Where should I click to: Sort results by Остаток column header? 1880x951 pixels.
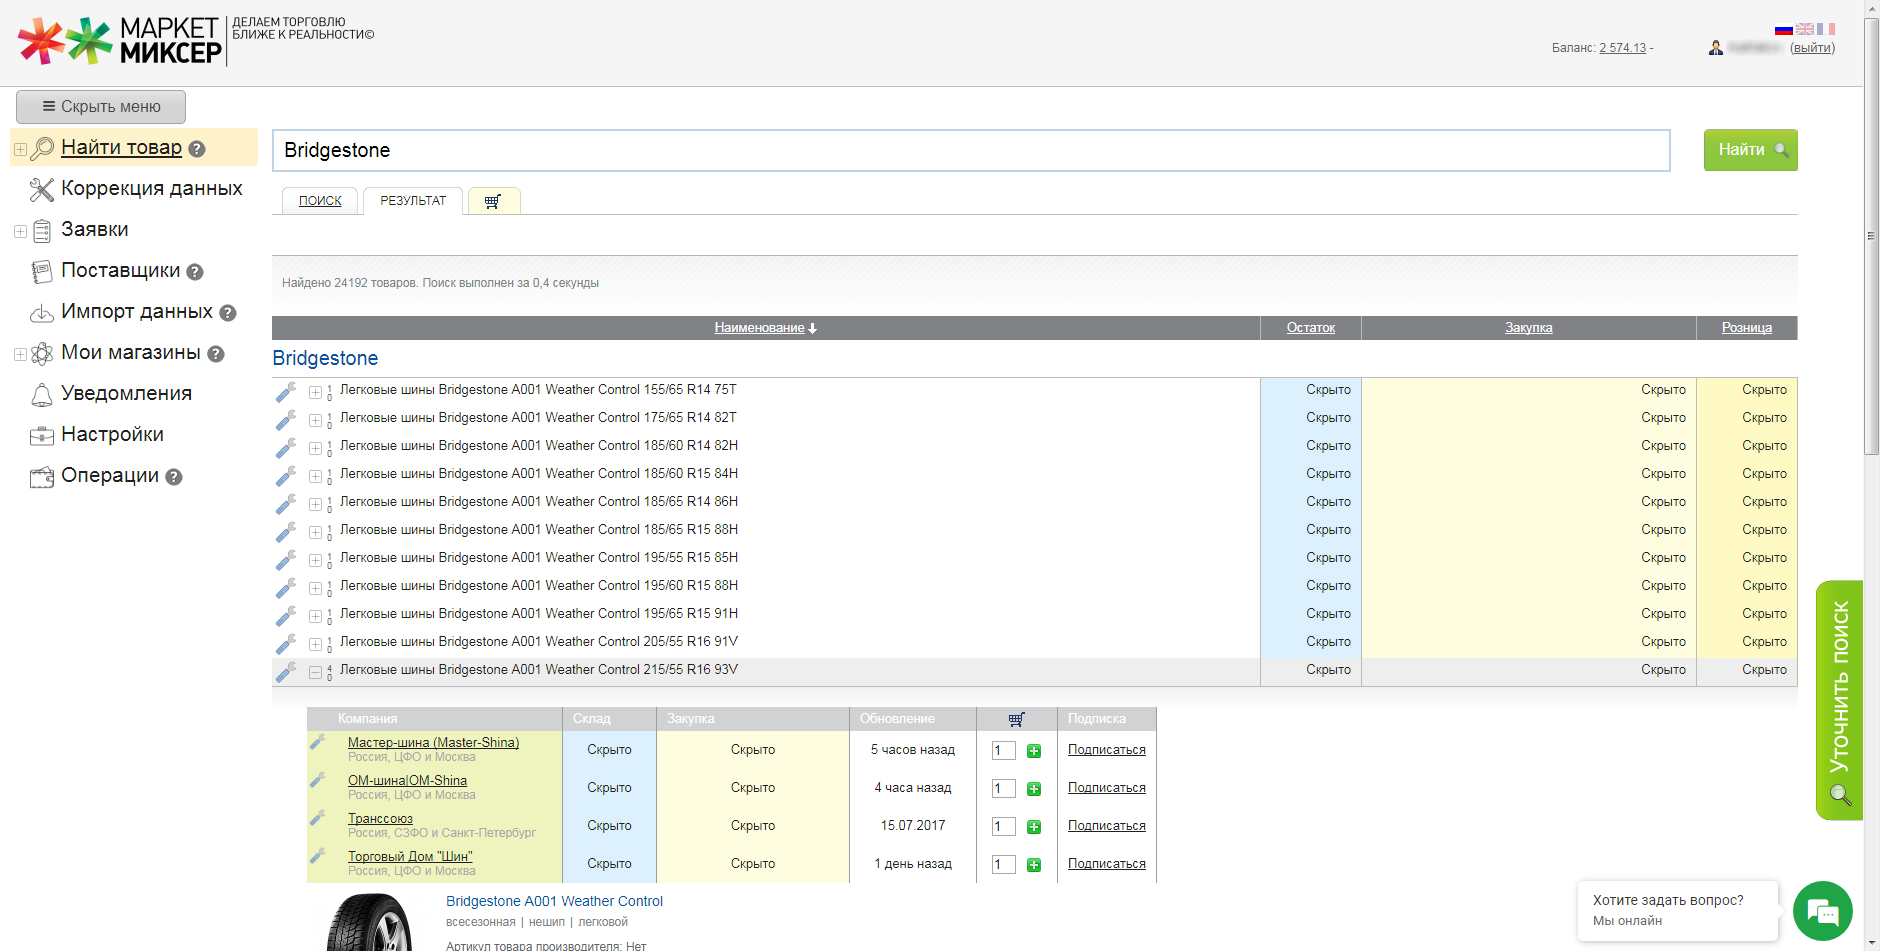(x=1310, y=328)
